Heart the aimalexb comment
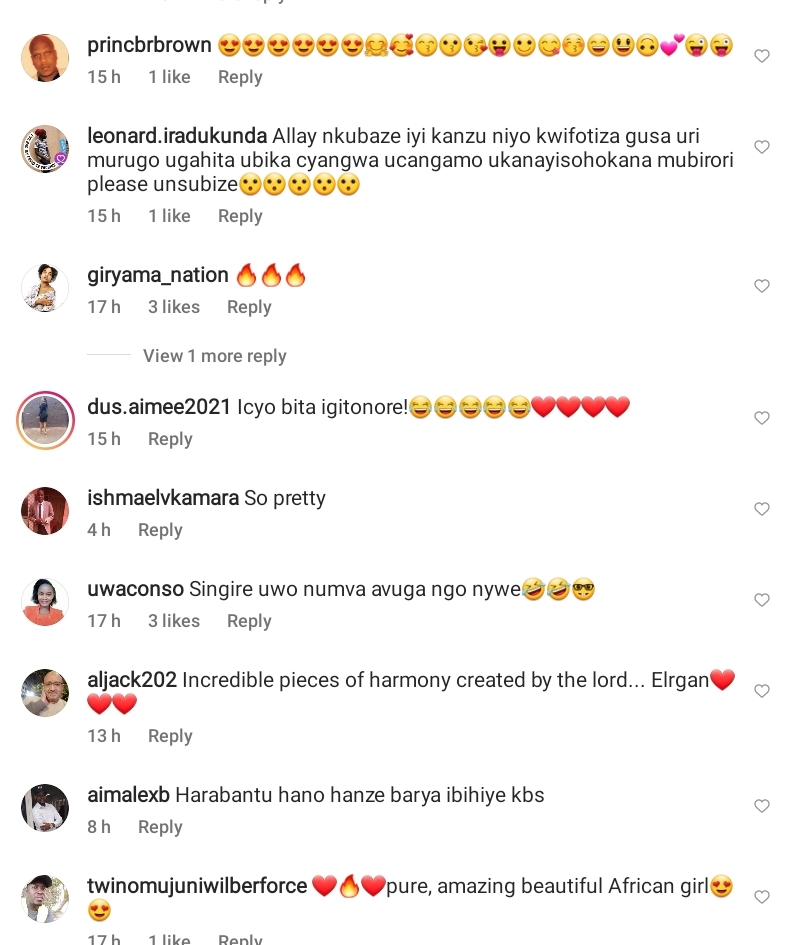The image size is (800, 945). [x=762, y=806]
